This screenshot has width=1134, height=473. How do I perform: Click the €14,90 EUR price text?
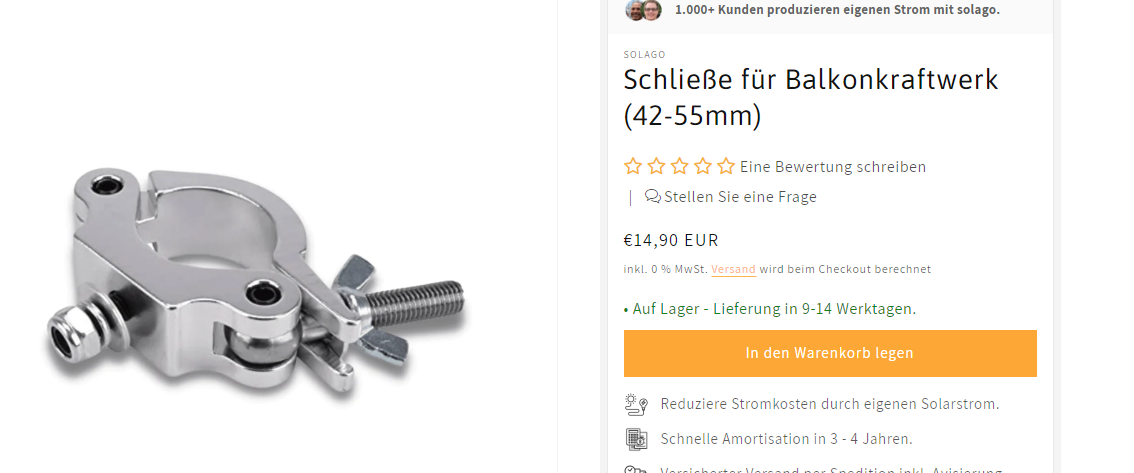(671, 240)
